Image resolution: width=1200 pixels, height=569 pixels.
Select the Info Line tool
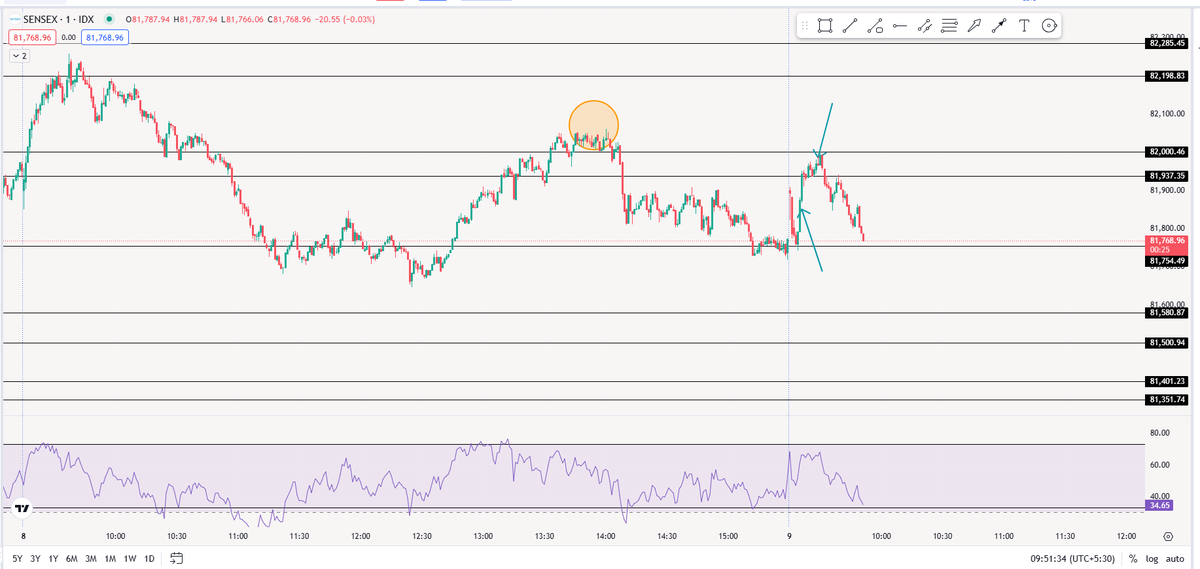coord(875,27)
